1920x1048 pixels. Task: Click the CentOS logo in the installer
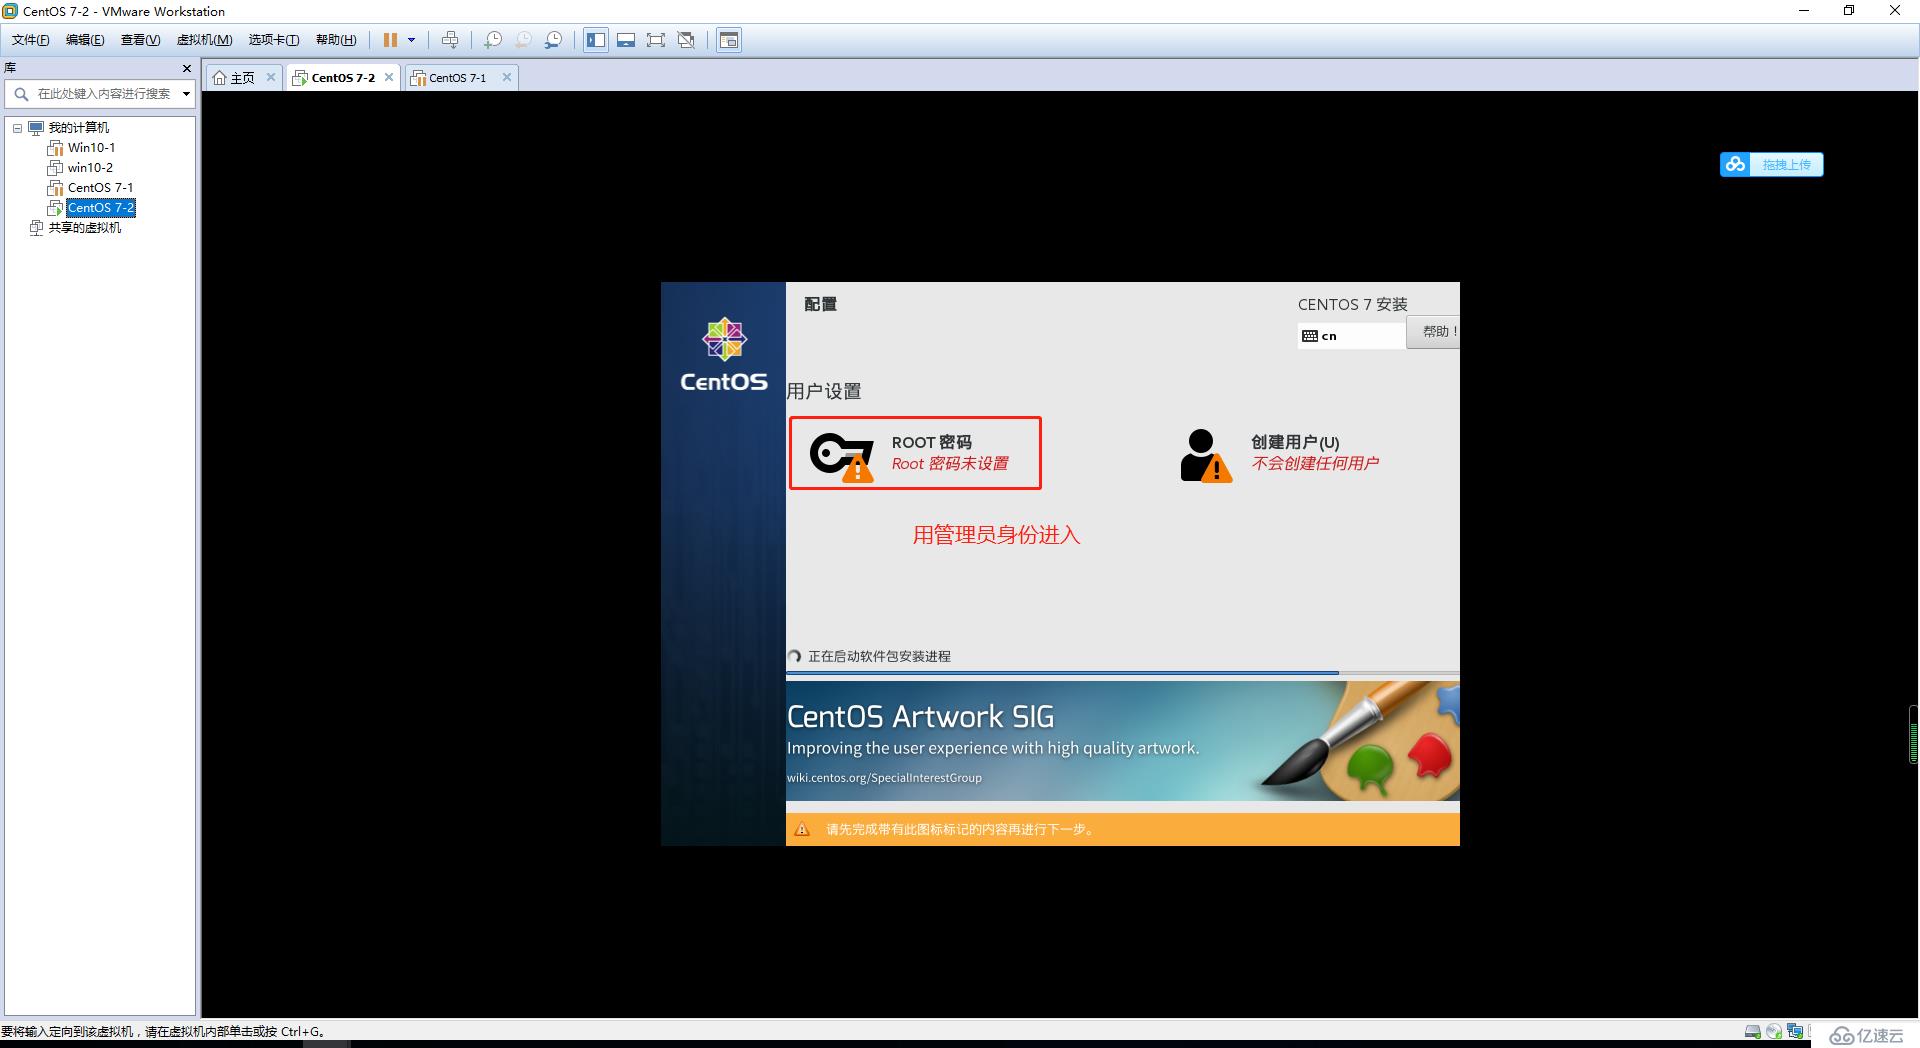(x=724, y=355)
